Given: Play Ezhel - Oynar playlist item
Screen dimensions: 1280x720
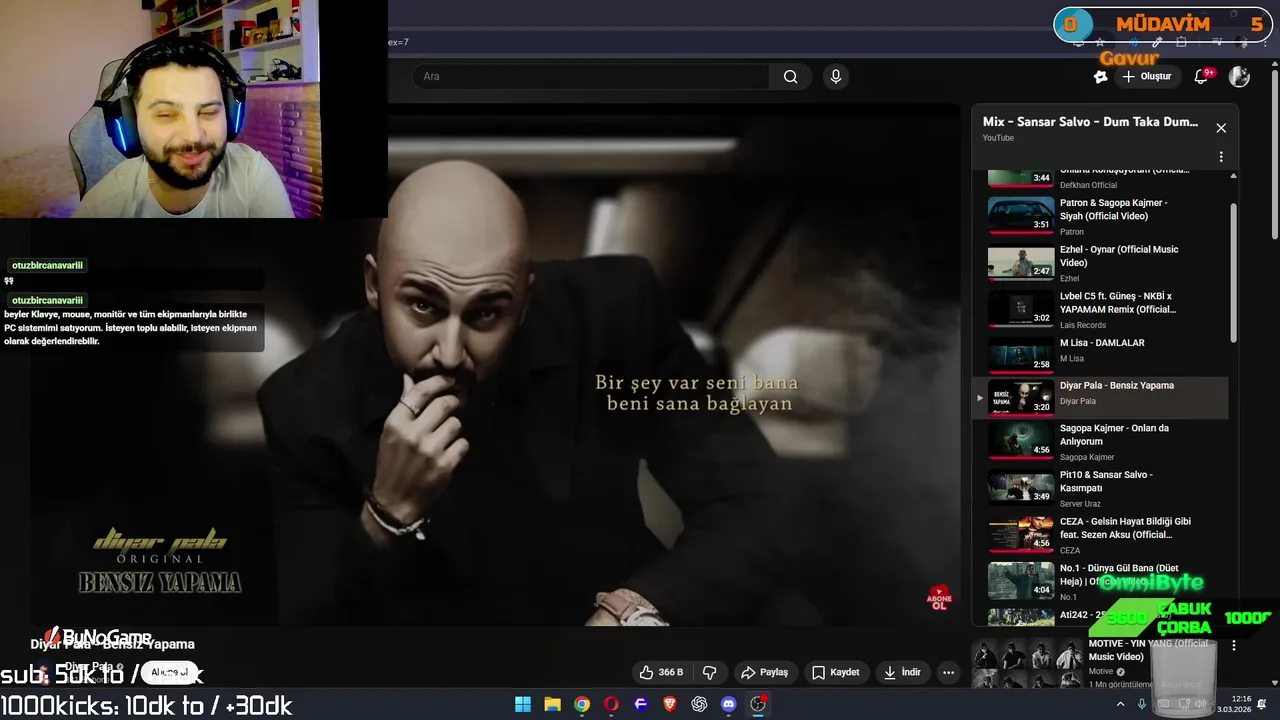Looking at the screenshot, I should [1100, 264].
